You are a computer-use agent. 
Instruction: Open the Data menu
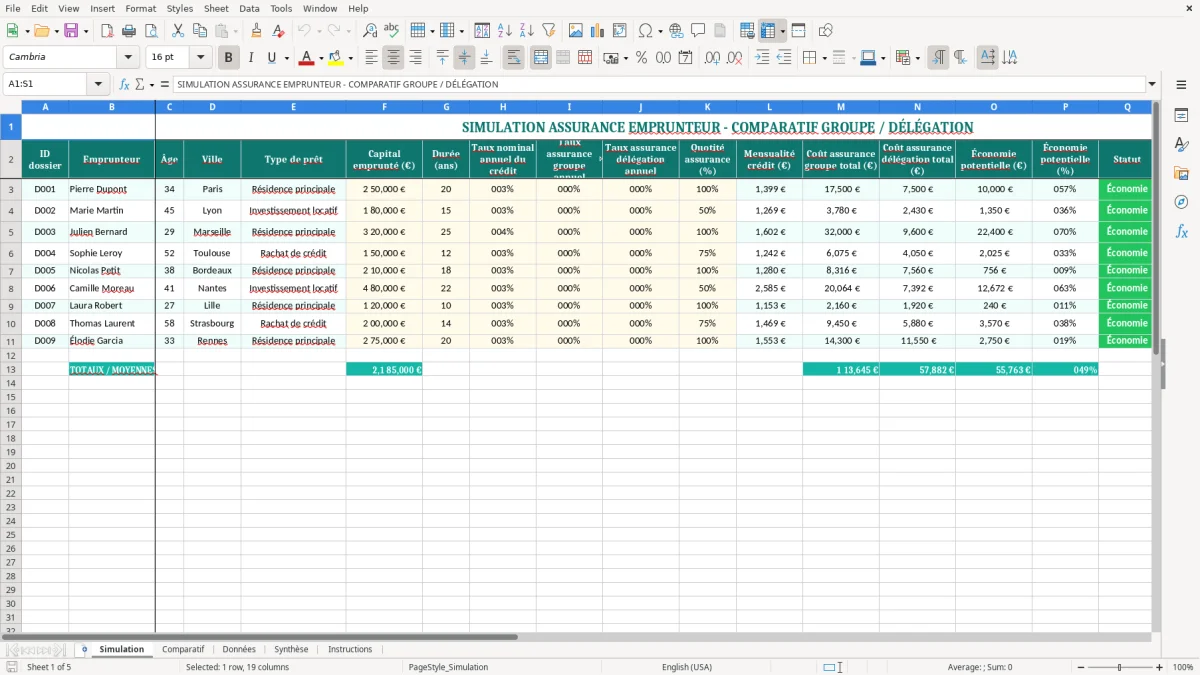tap(249, 8)
